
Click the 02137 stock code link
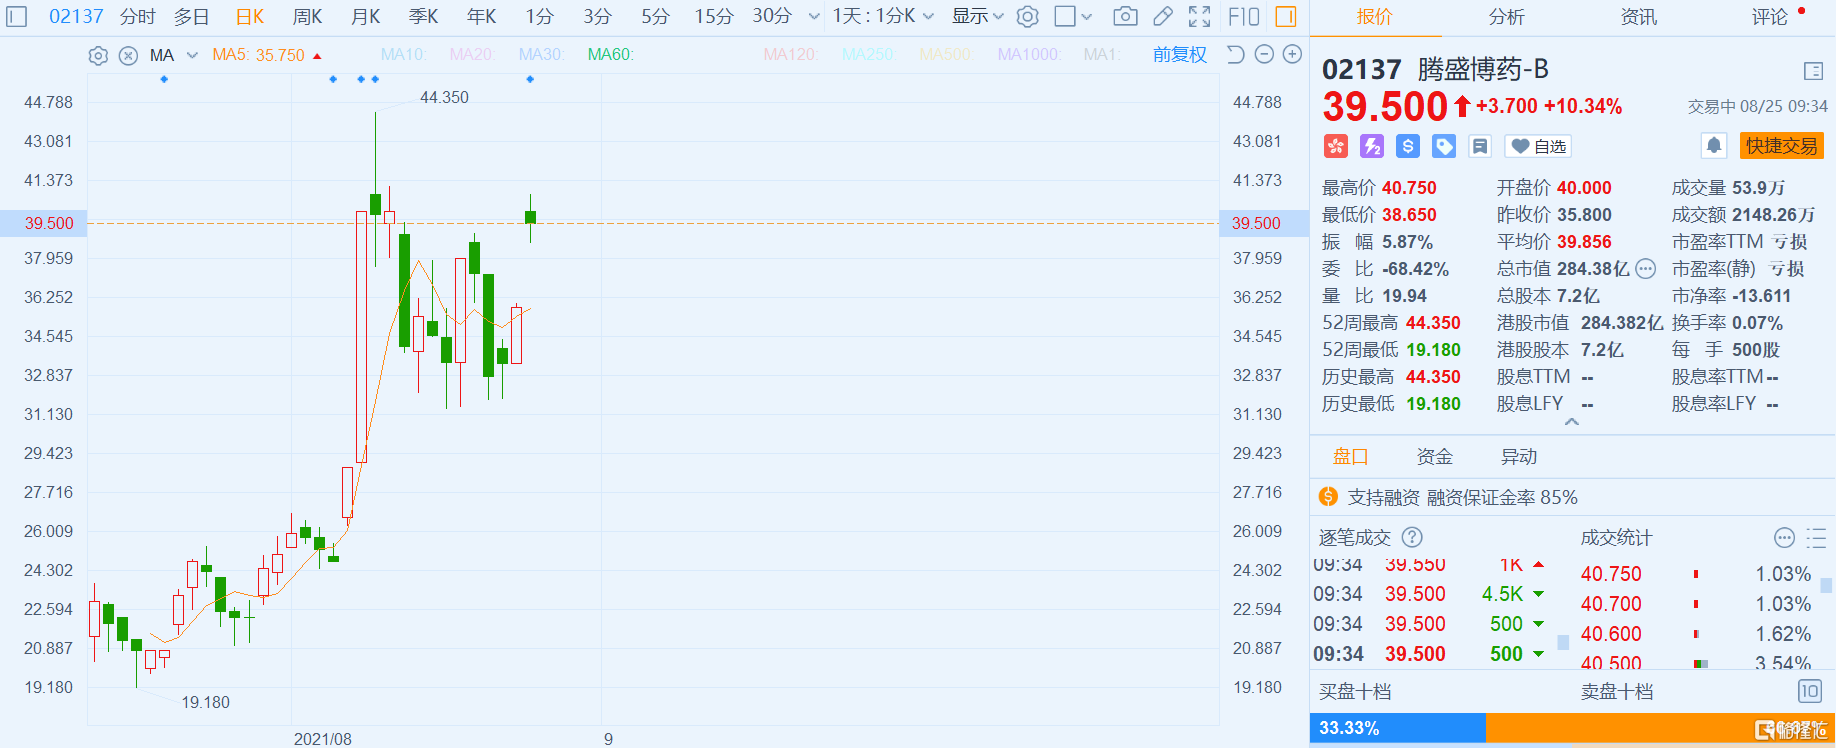coord(76,16)
